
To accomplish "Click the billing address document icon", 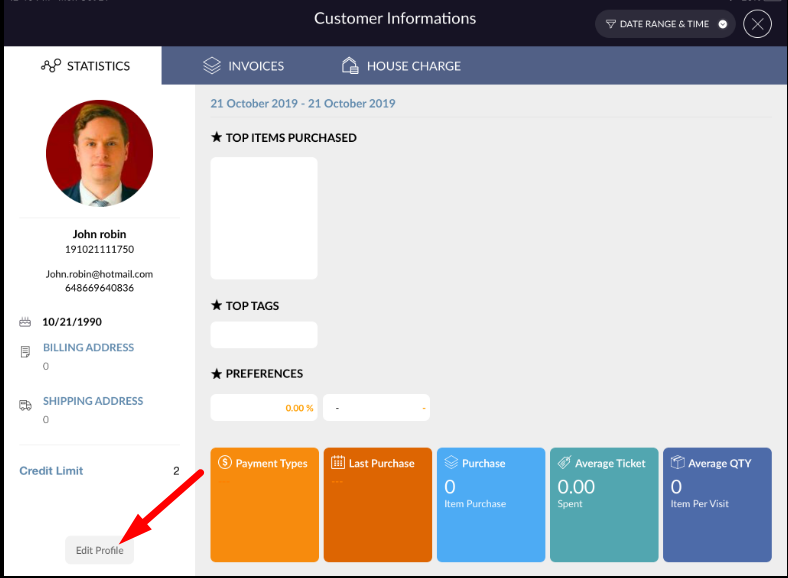I will click(25, 353).
